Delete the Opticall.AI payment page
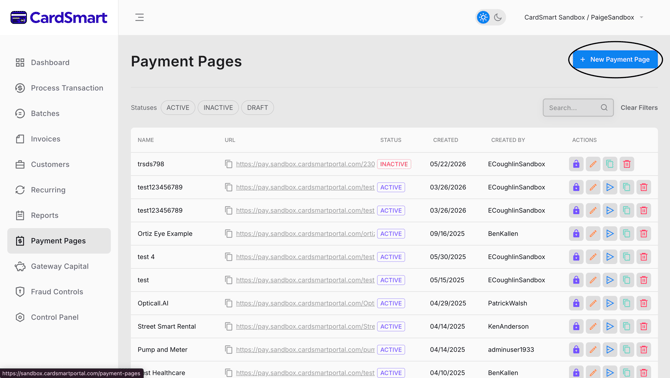Viewport: 670px width, 378px height. point(644,303)
